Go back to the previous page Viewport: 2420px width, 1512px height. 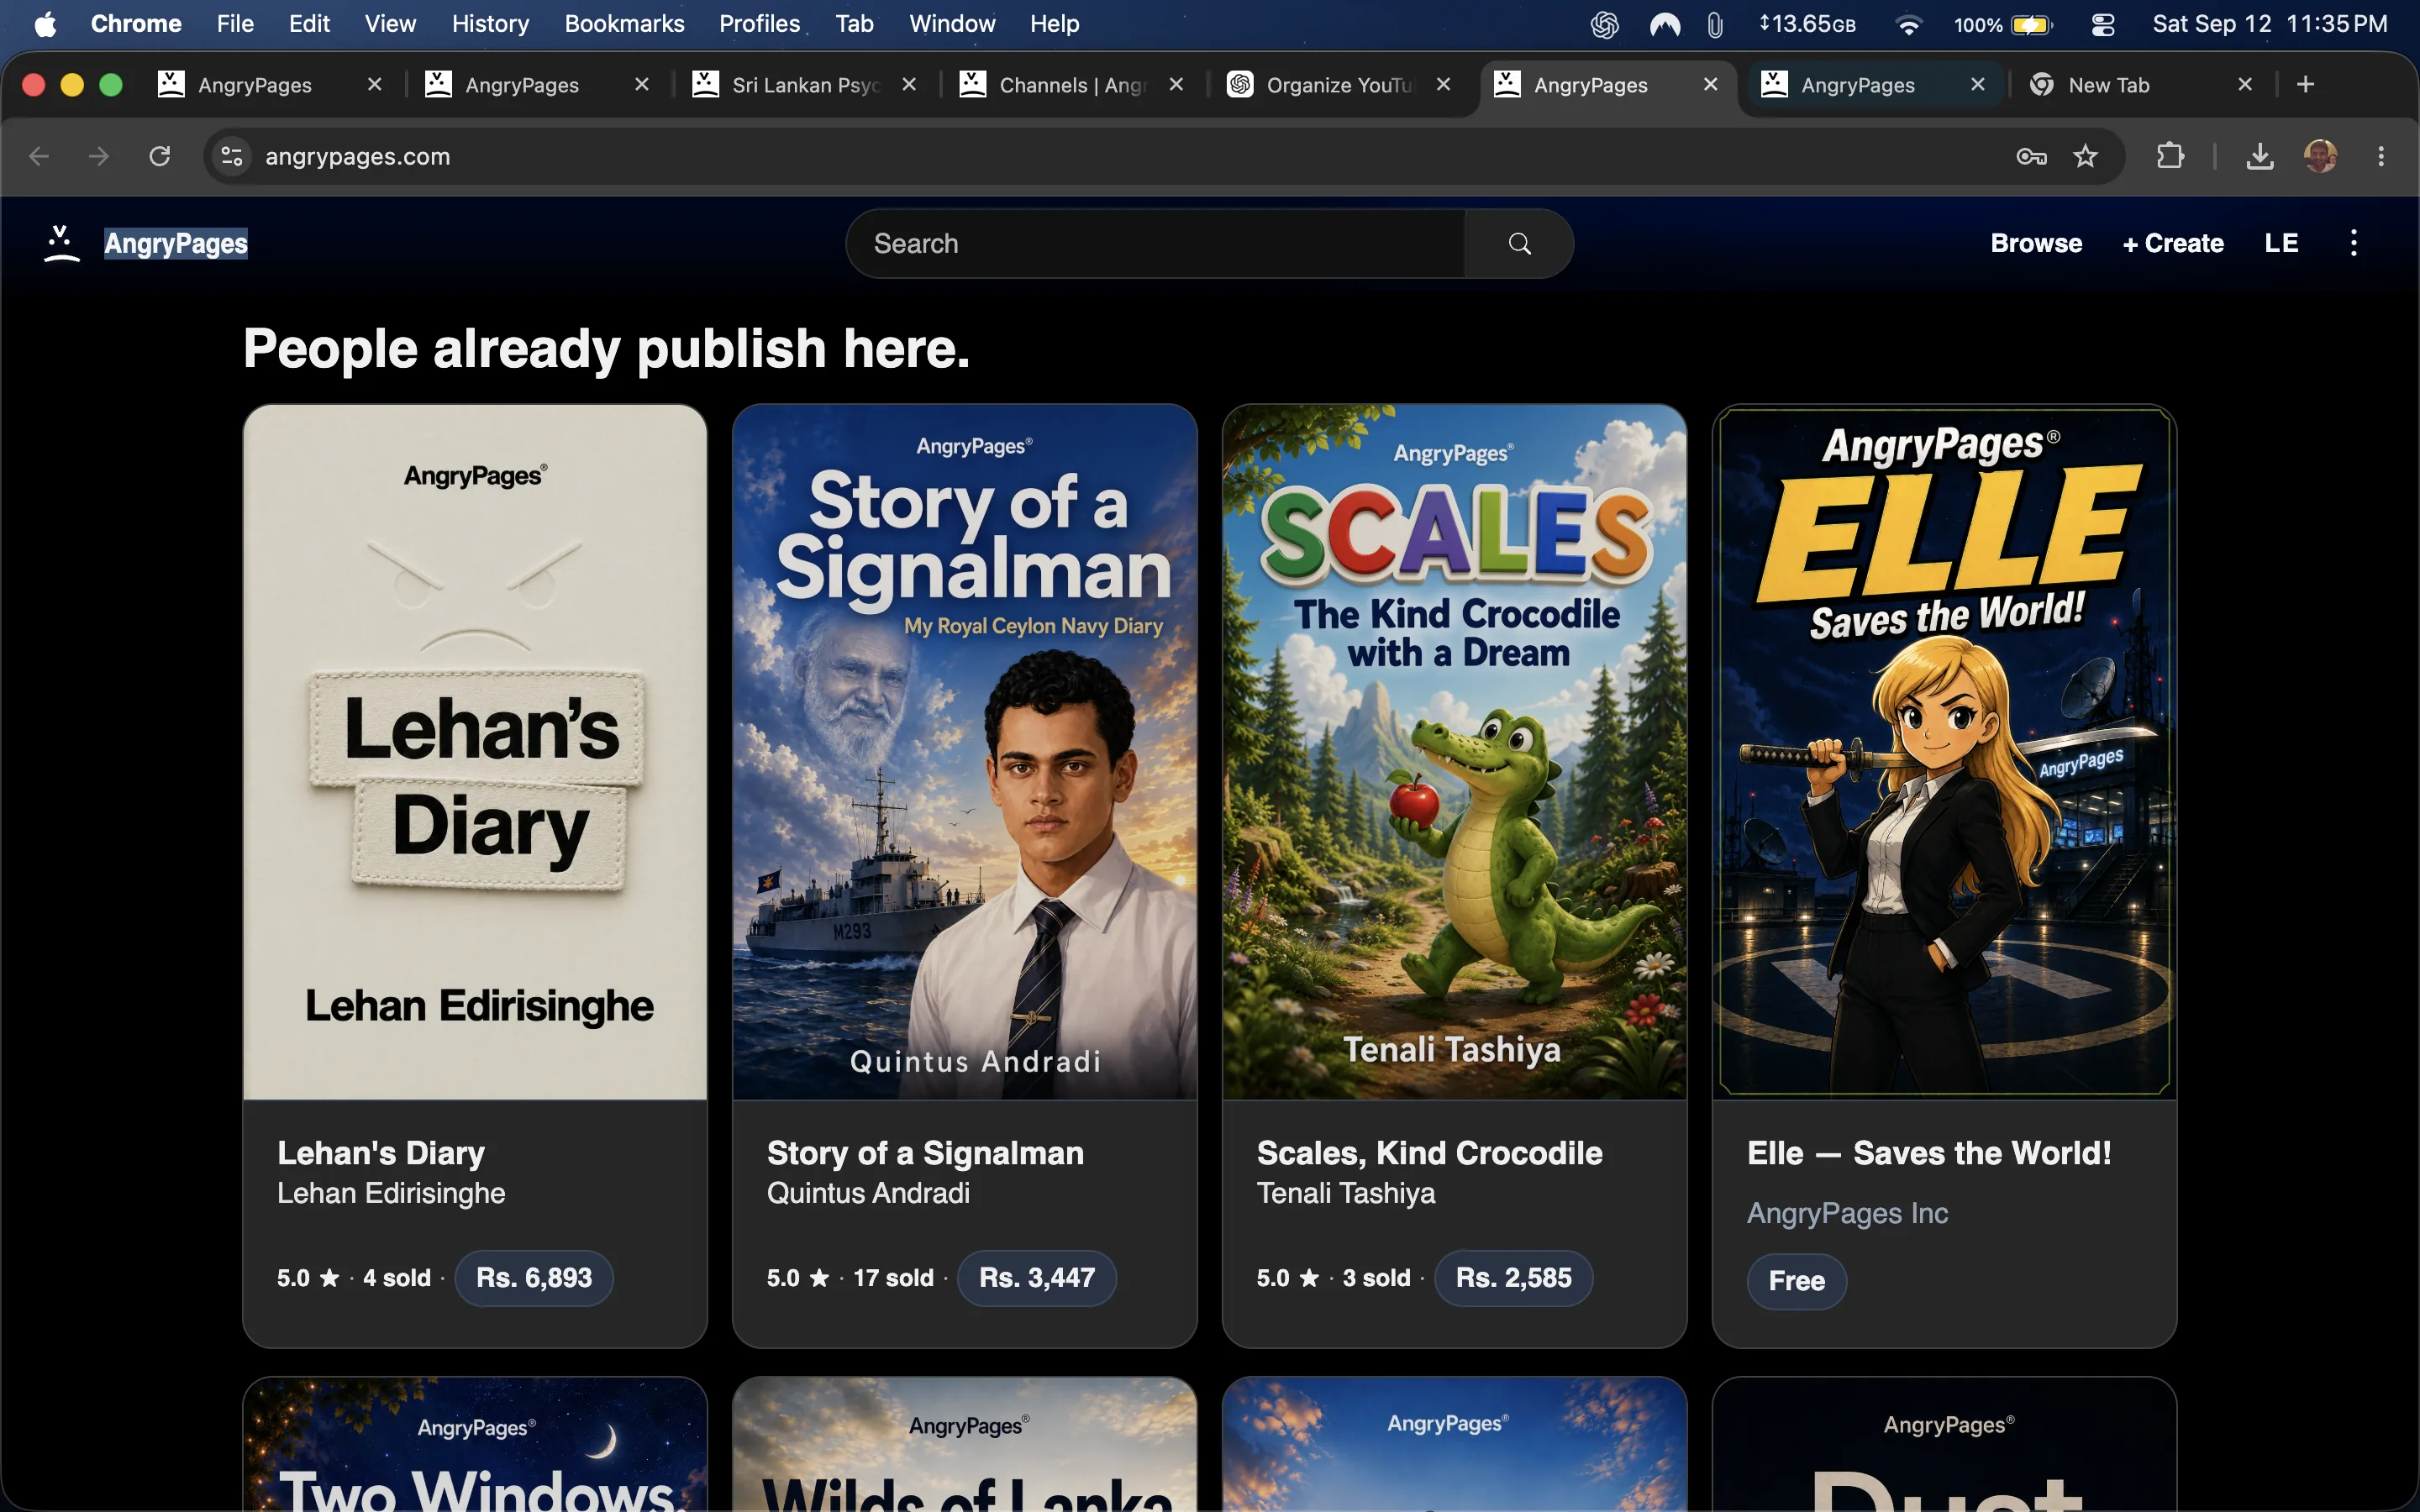(39, 156)
